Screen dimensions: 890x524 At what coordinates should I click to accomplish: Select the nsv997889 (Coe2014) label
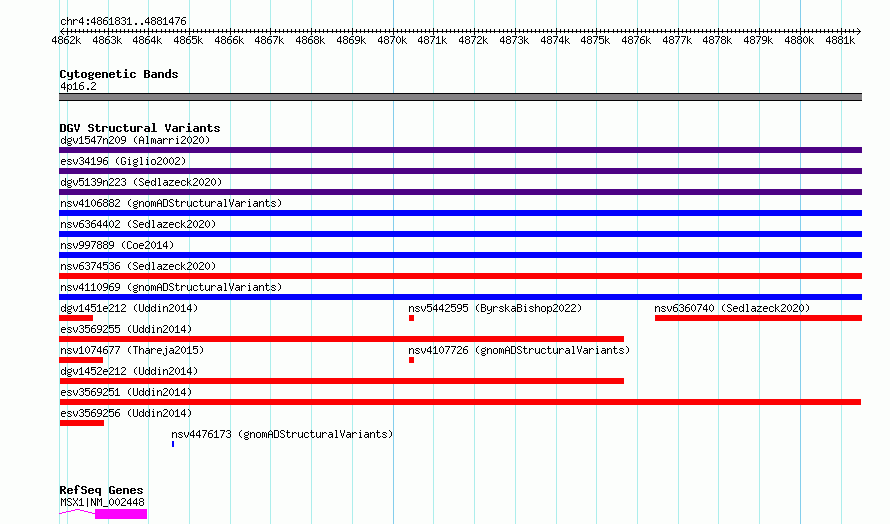pyautogui.click(x=117, y=245)
